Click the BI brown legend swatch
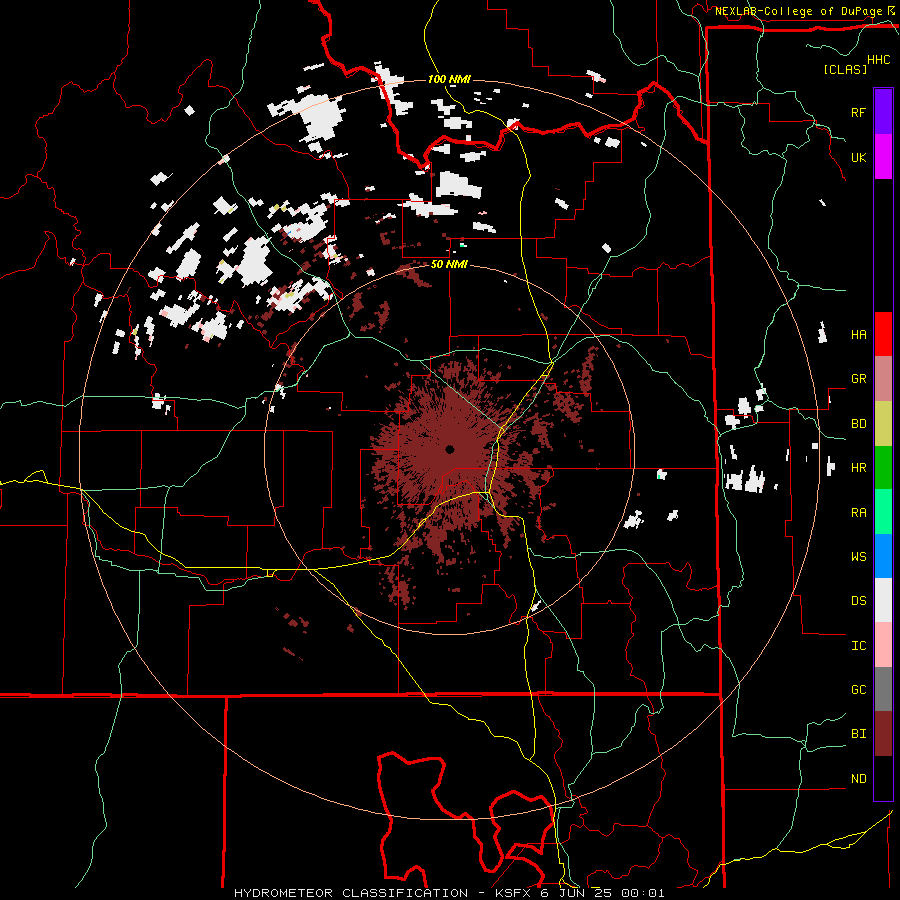 click(x=883, y=734)
